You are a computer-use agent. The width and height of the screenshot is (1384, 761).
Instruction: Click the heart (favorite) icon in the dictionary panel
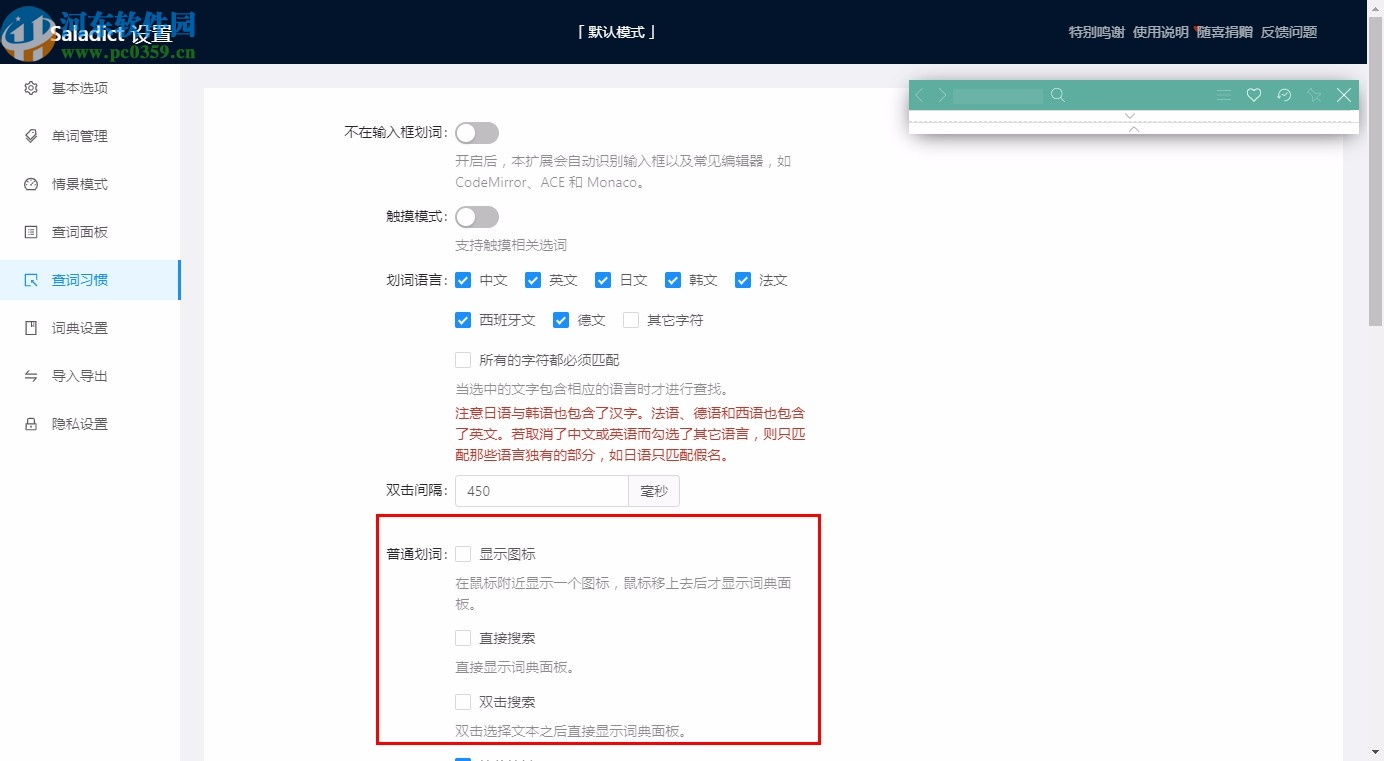[x=1254, y=94]
